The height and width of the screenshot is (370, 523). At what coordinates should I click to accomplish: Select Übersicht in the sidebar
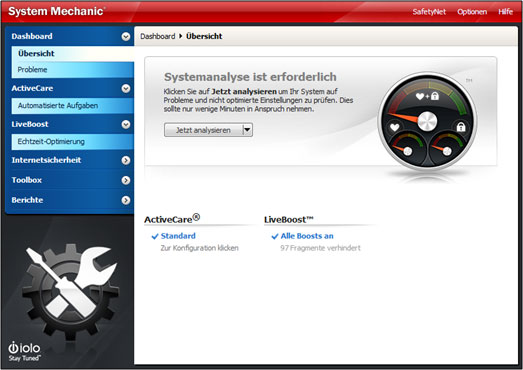pyautogui.click(x=73, y=53)
